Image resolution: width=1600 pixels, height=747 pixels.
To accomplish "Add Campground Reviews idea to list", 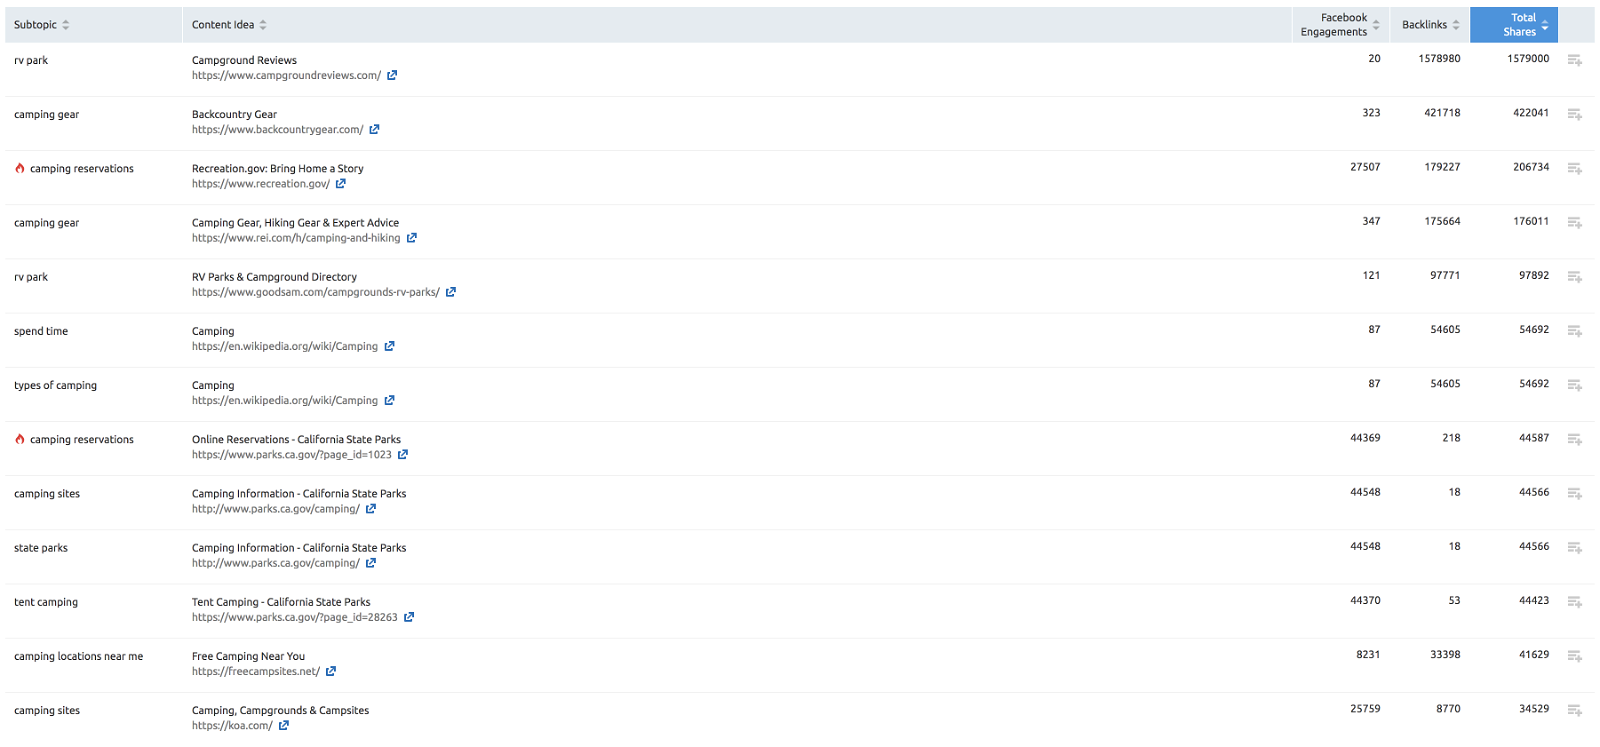I will click(1575, 60).
